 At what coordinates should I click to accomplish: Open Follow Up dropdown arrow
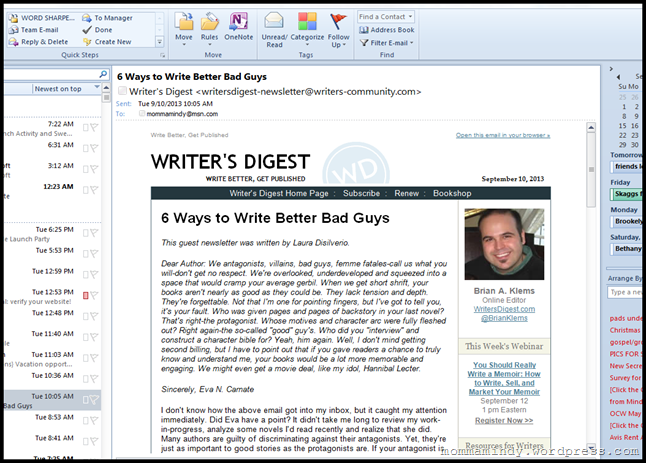[344, 45]
